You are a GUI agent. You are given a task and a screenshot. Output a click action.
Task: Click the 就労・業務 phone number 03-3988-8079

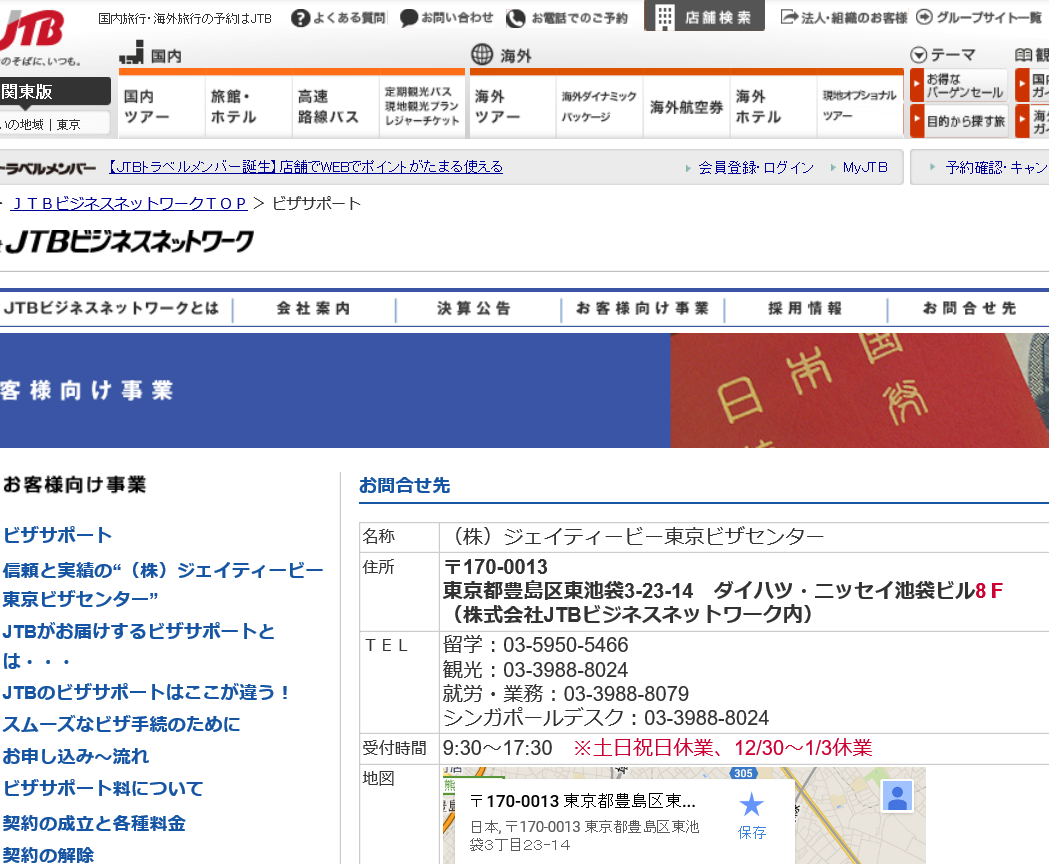tap(626, 694)
